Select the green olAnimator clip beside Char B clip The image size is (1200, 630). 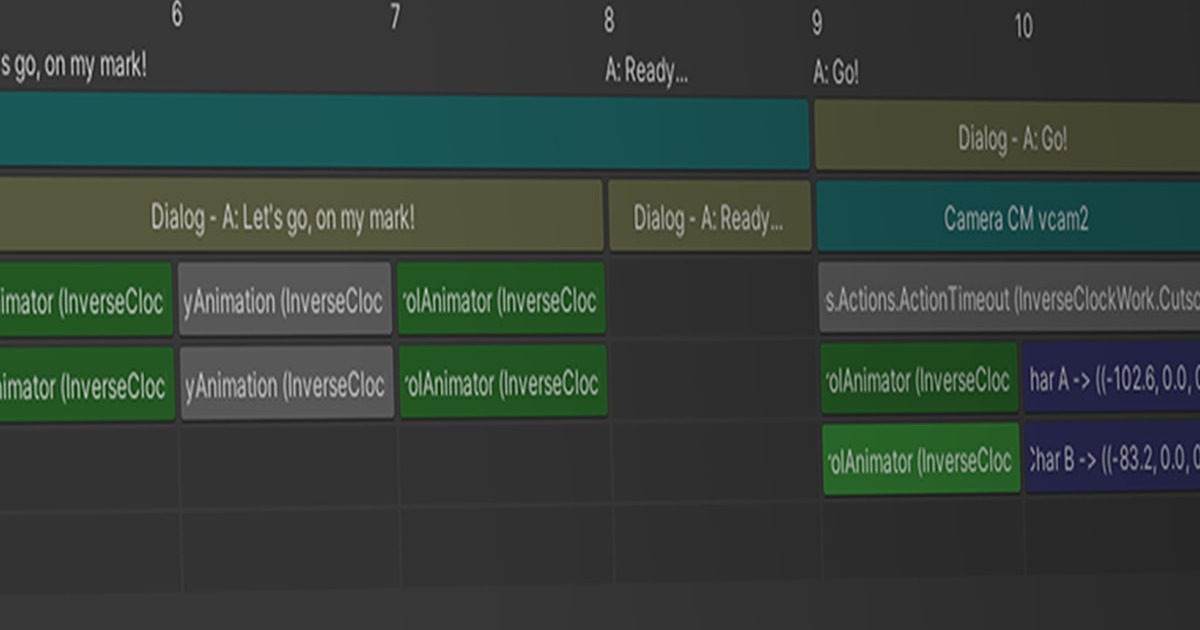[920, 462]
